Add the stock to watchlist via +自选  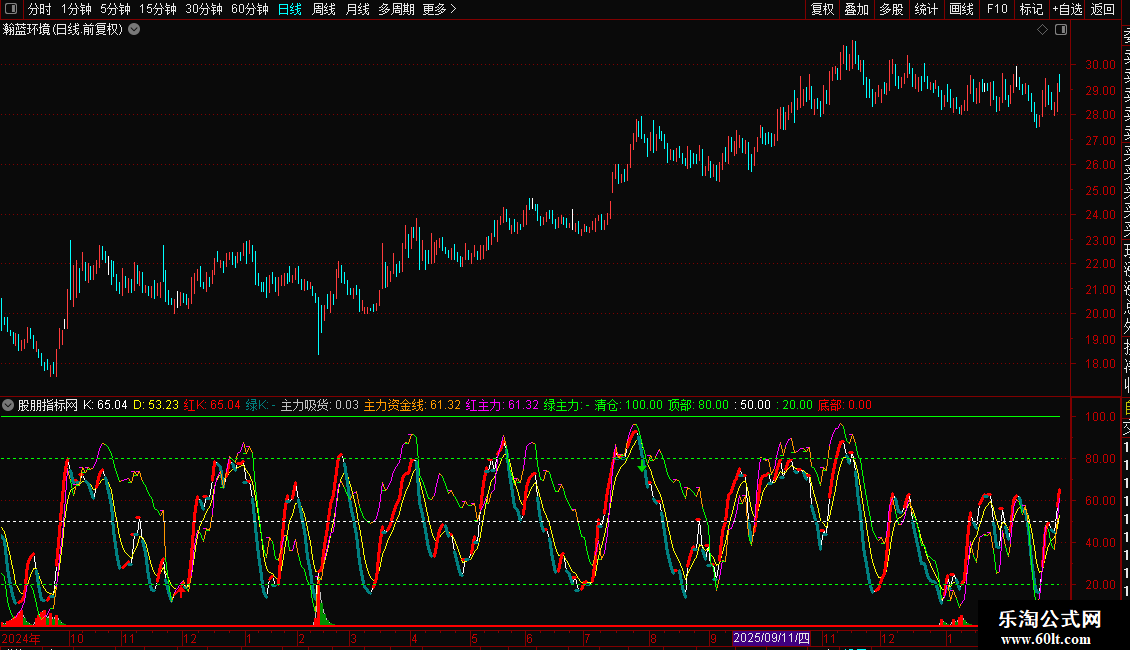tap(1067, 9)
